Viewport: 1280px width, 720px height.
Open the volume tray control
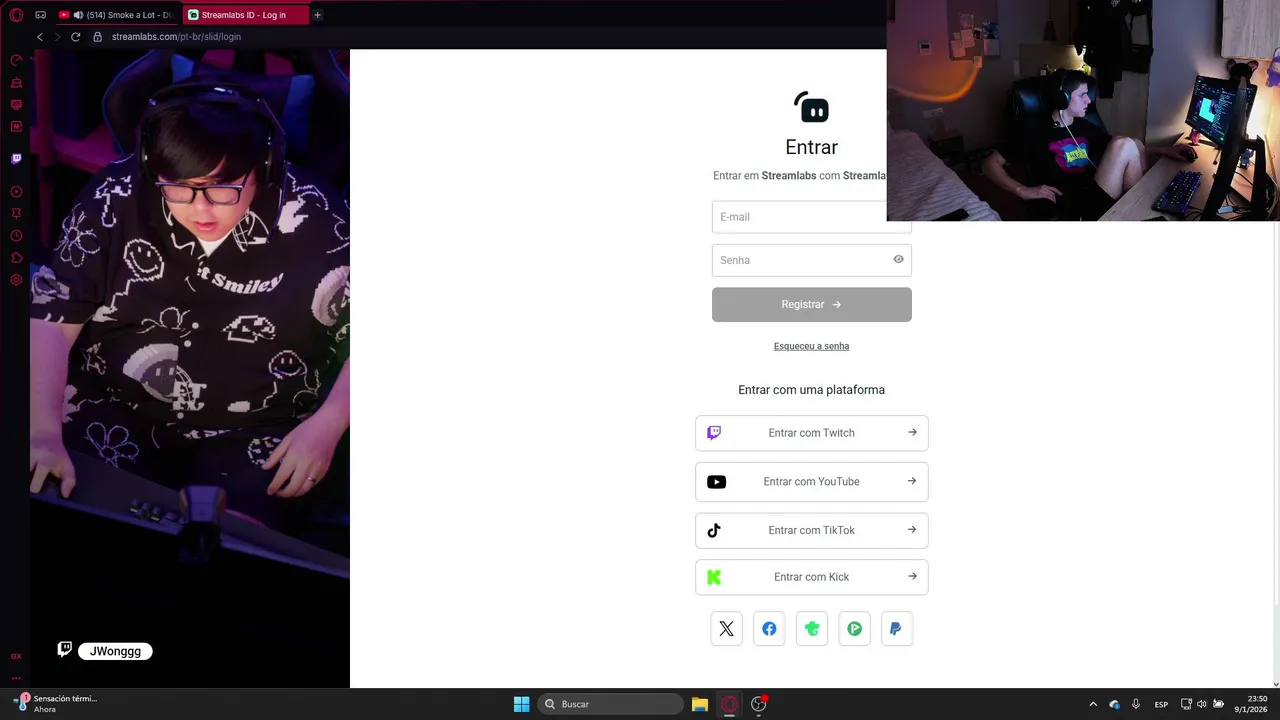pyautogui.click(x=1202, y=704)
